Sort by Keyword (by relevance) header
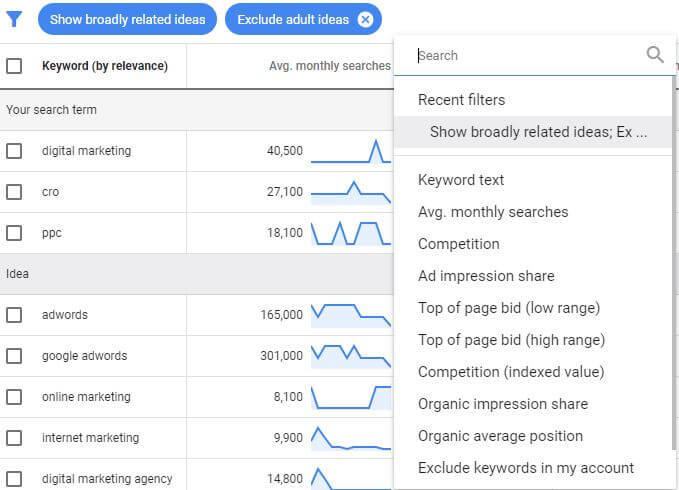 click(x=105, y=66)
